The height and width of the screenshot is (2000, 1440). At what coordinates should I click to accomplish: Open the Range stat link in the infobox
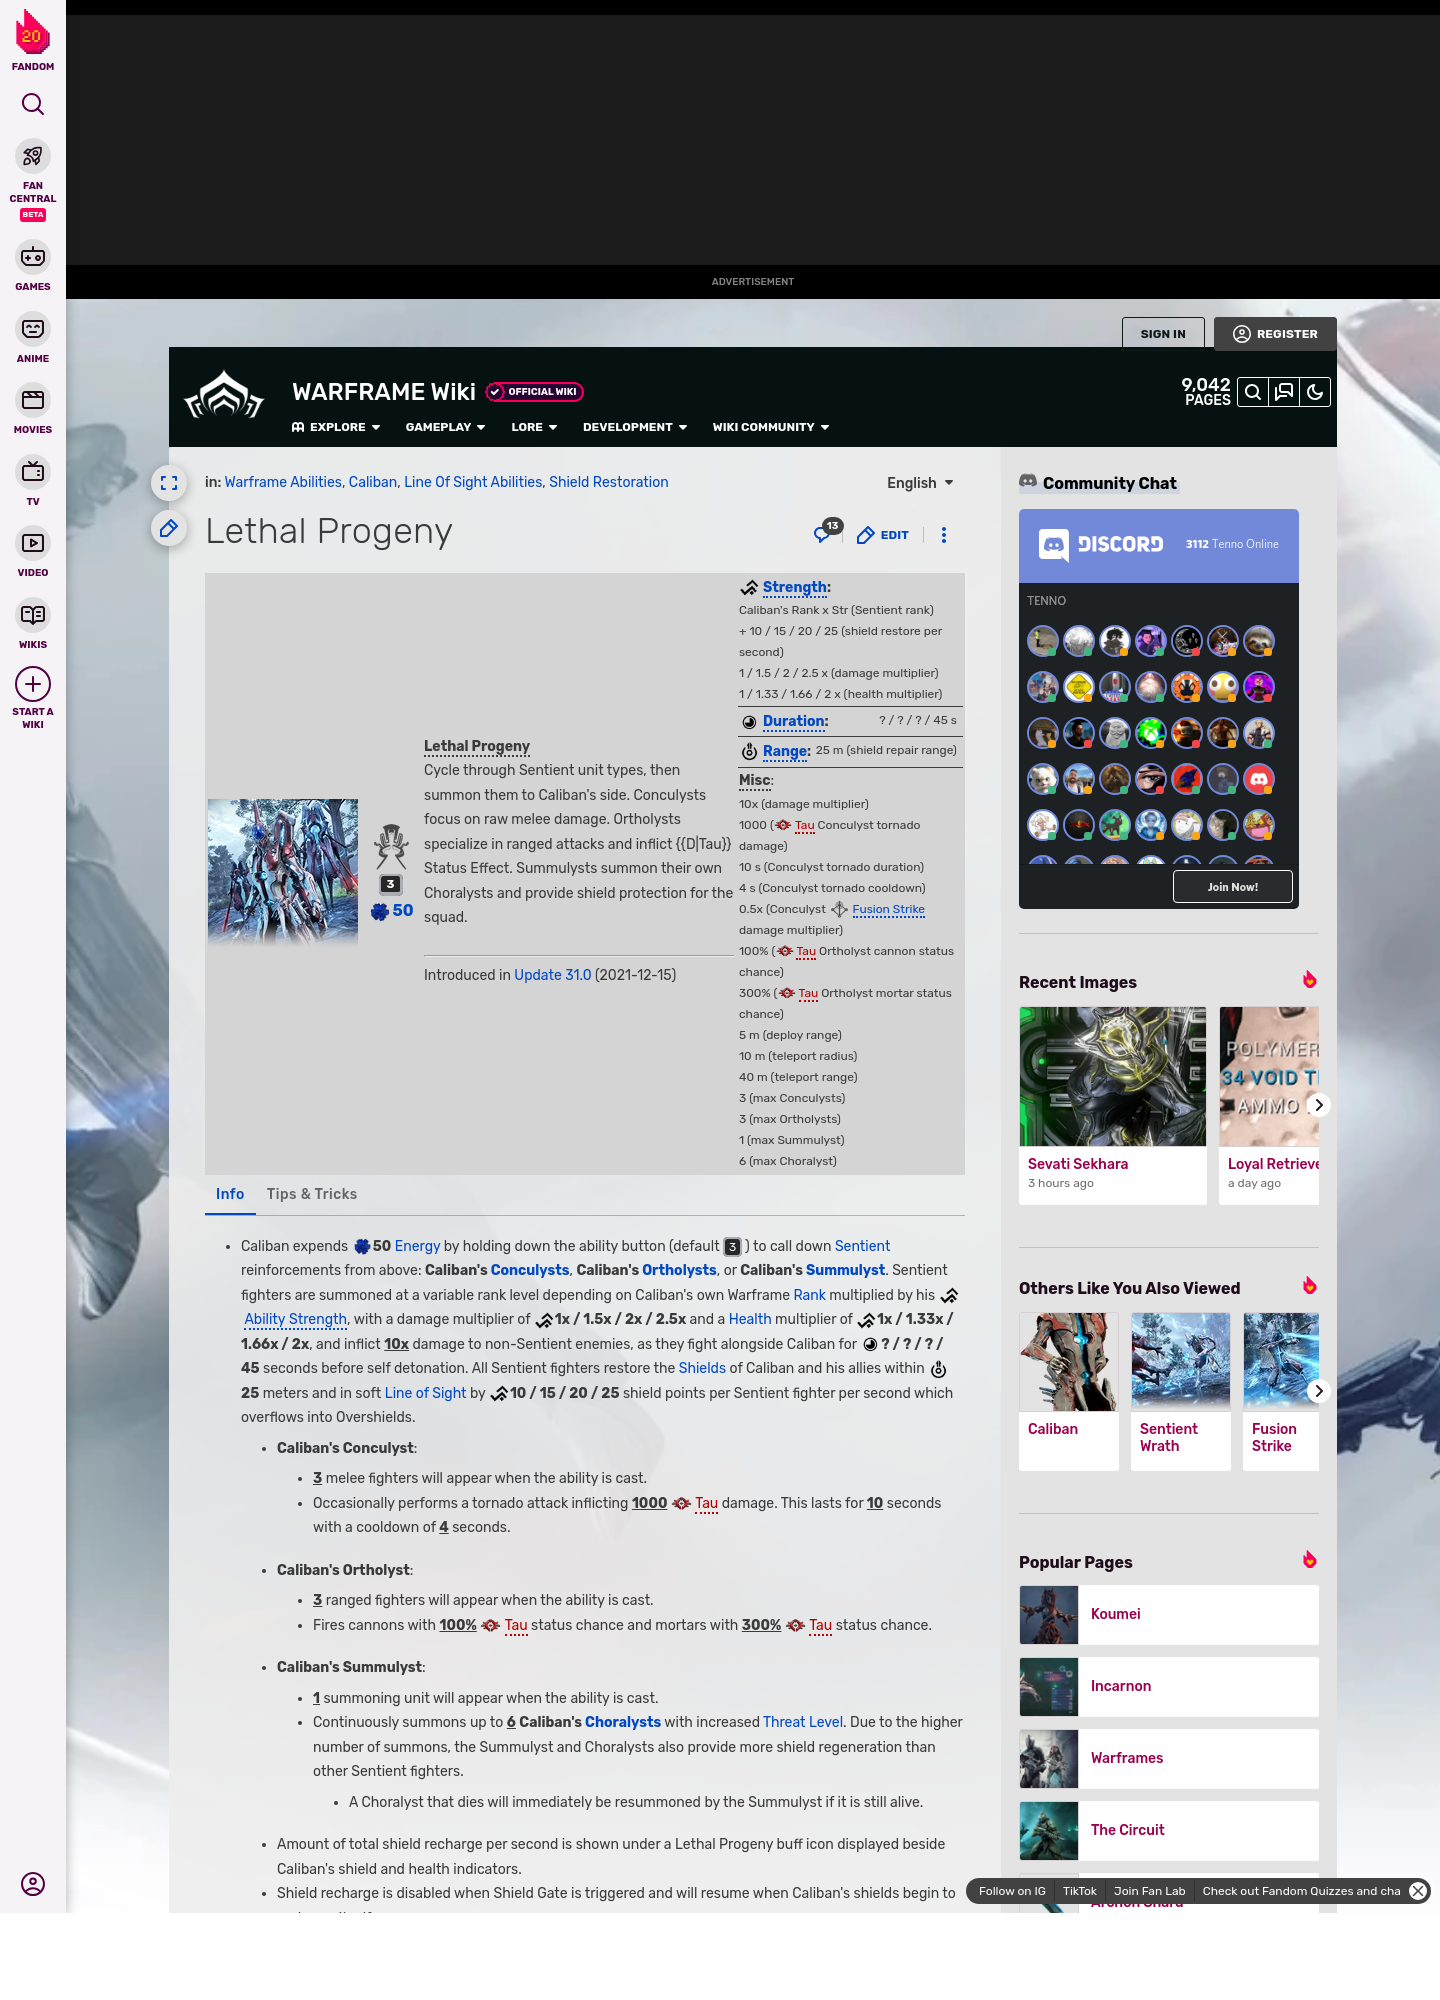click(785, 751)
